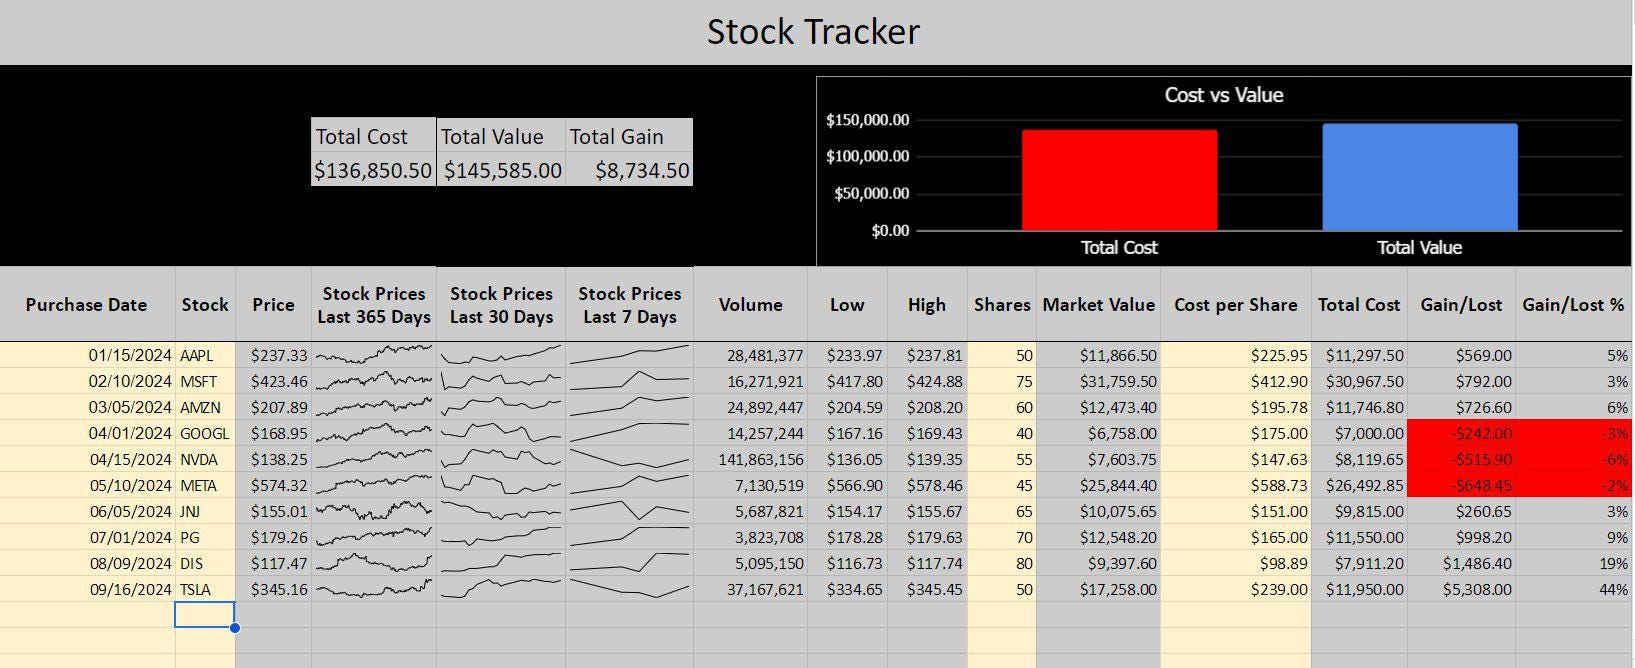Select the blue Total Value bar
Viewport: 1635px width, 668px height.
(1419, 177)
